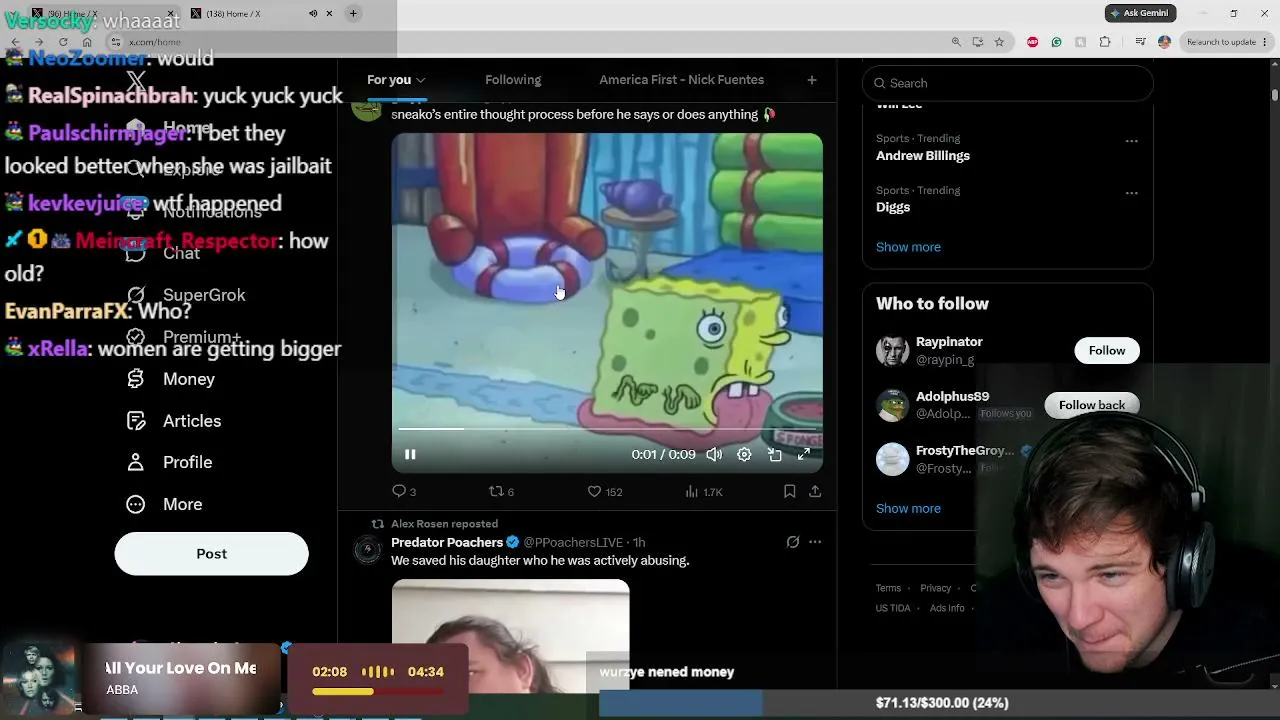Screen dimensions: 1280x720
Task: Show more trends
Action: click(x=908, y=247)
